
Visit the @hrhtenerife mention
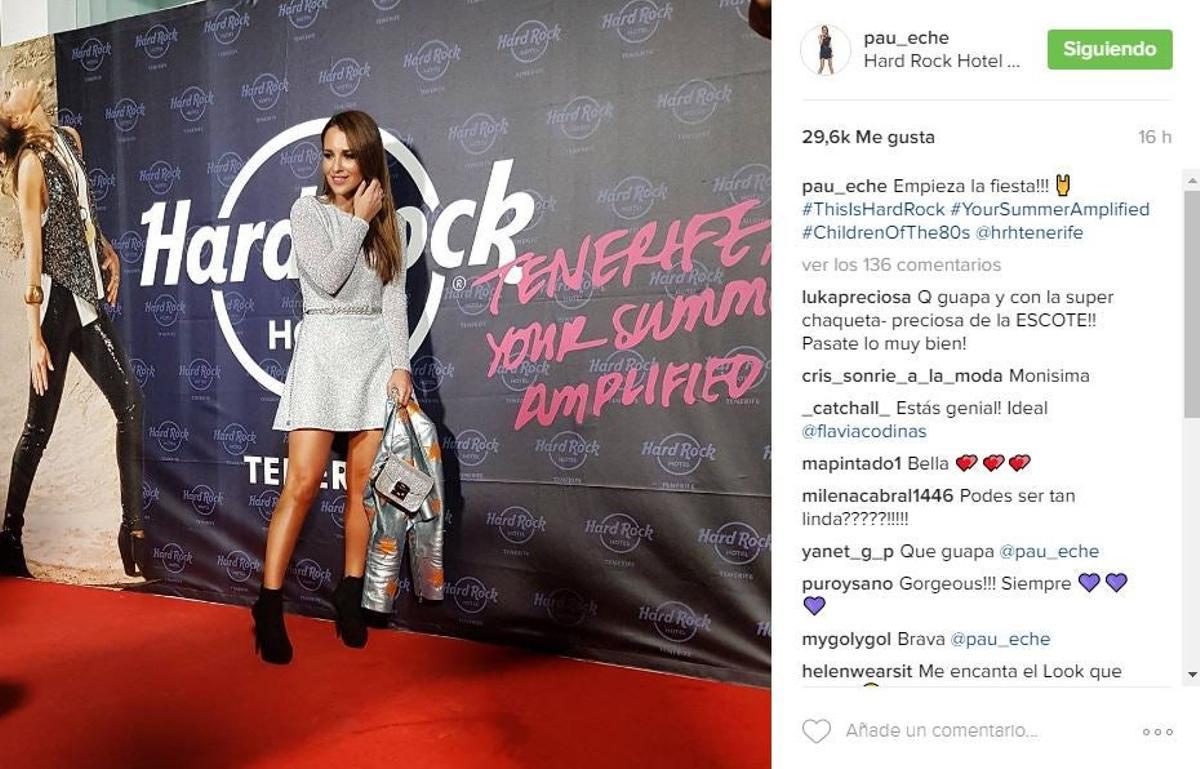tap(1027, 232)
